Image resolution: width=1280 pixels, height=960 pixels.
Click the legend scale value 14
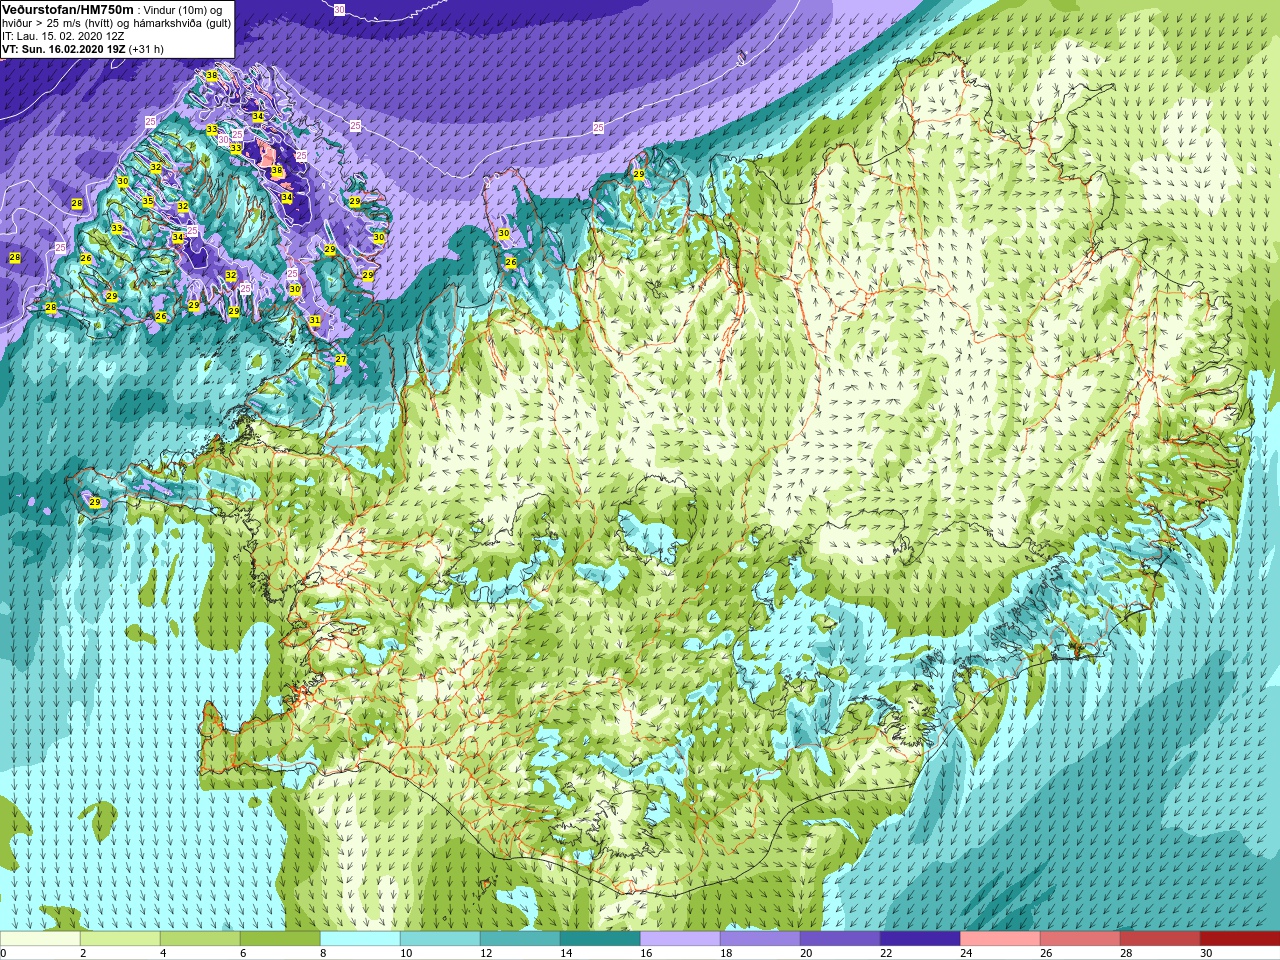pos(567,953)
